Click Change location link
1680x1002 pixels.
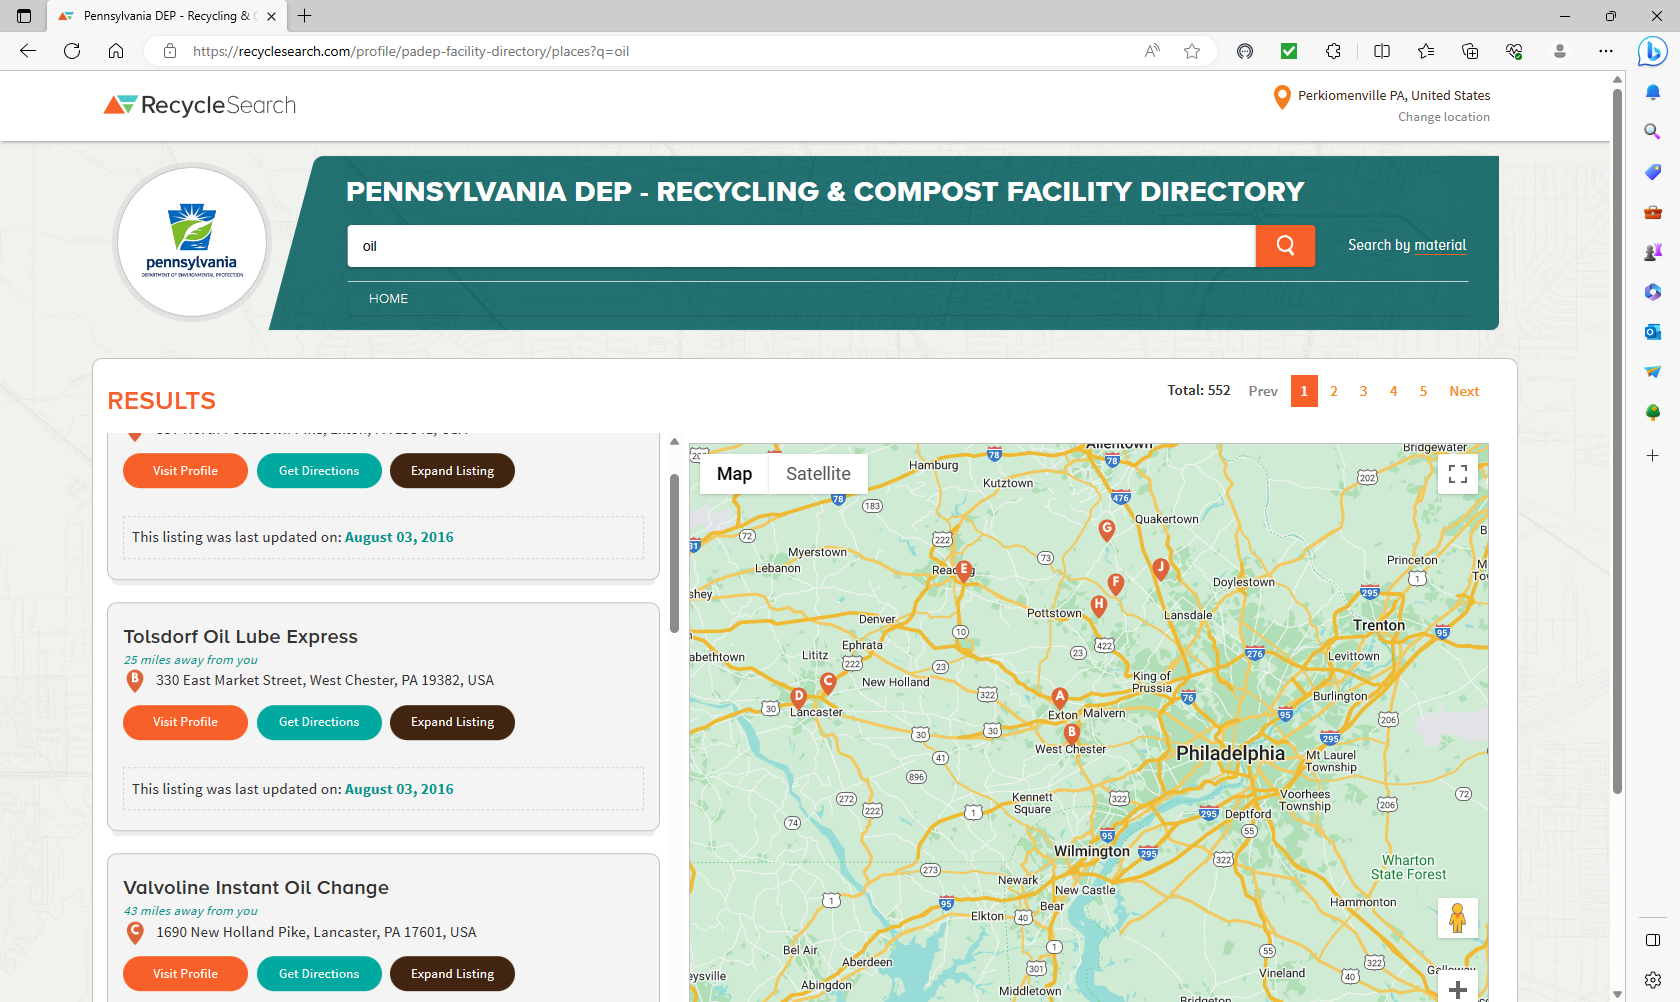(1444, 117)
